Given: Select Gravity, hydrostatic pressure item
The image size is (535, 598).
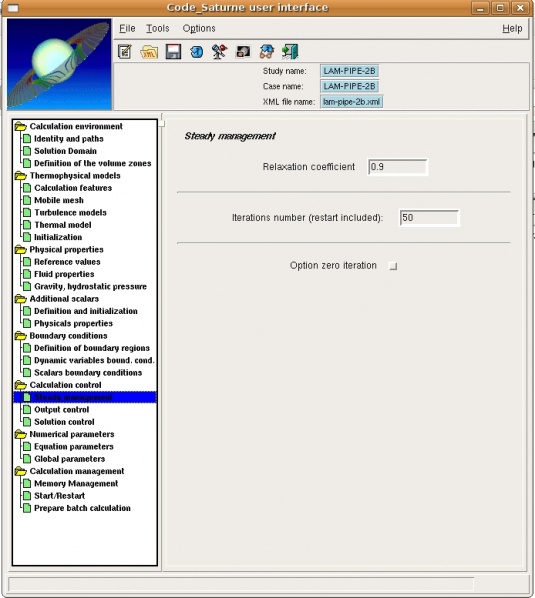Looking at the screenshot, I should tap(90, 286).
